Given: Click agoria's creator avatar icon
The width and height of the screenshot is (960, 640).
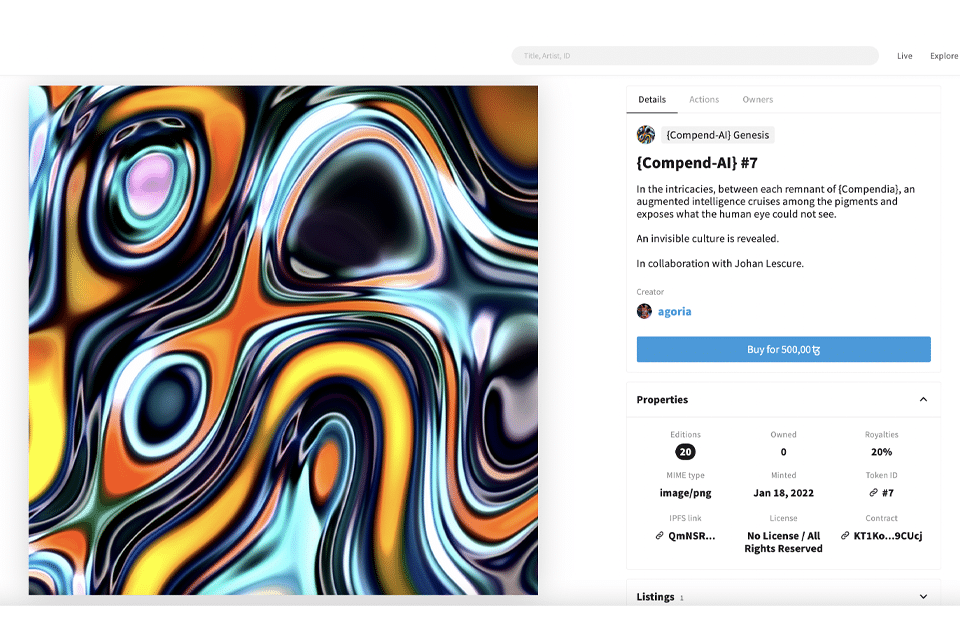Looking at the screenshot, I should point(644,311).
